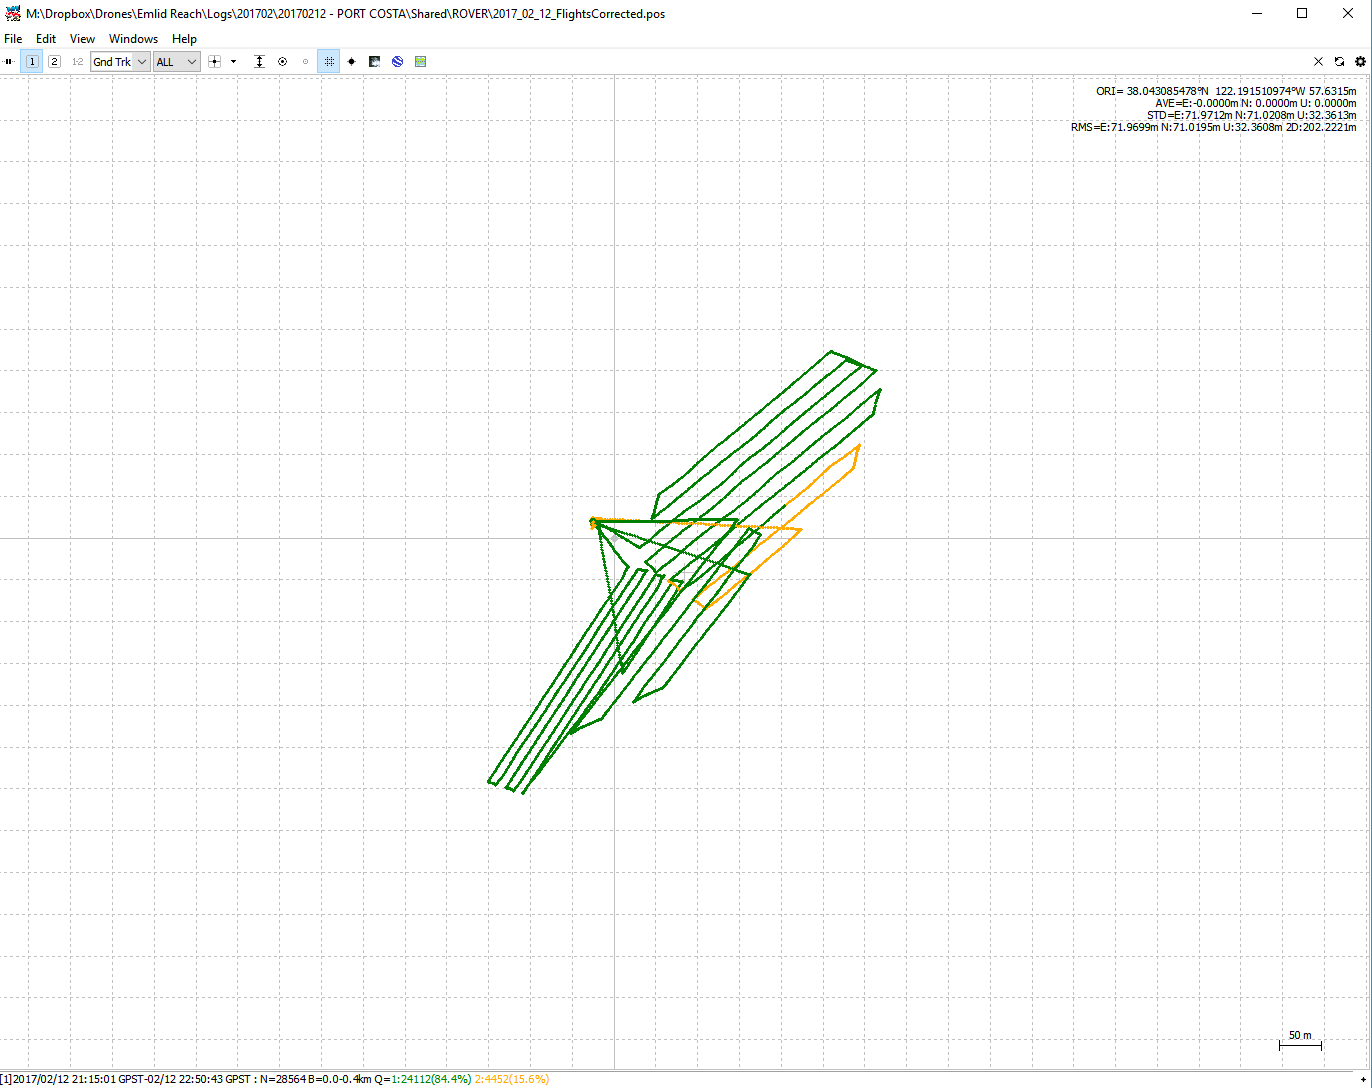The image size is (1372, 1088).
Task: Open the Edit menu
Action: click(x=46, y=39)
